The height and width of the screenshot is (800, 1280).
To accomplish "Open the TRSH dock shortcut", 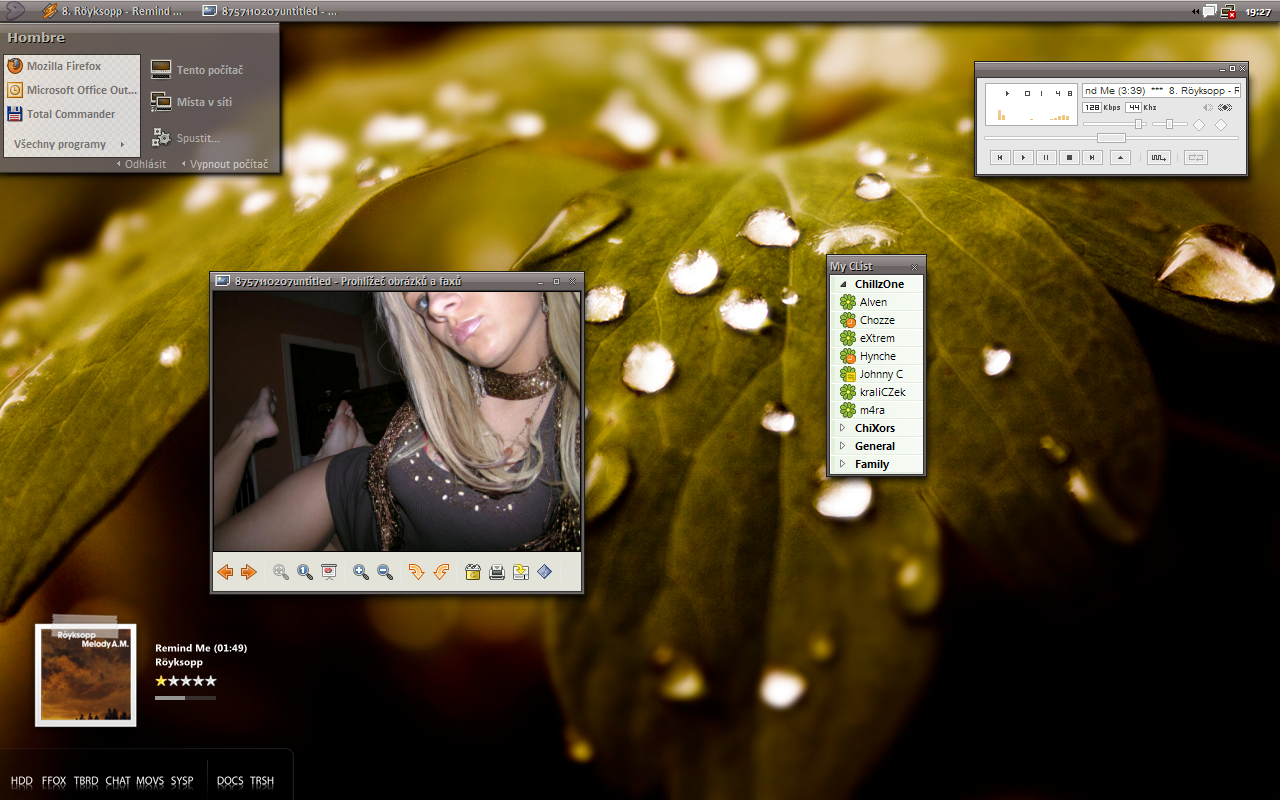I will pyautogui.click(x=262, y=781).
